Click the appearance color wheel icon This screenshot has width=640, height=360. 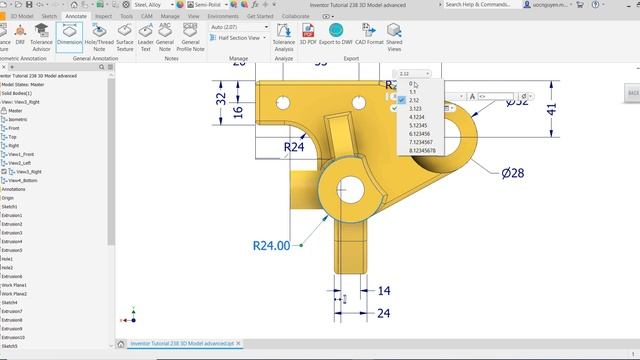[x=180, y=4]
